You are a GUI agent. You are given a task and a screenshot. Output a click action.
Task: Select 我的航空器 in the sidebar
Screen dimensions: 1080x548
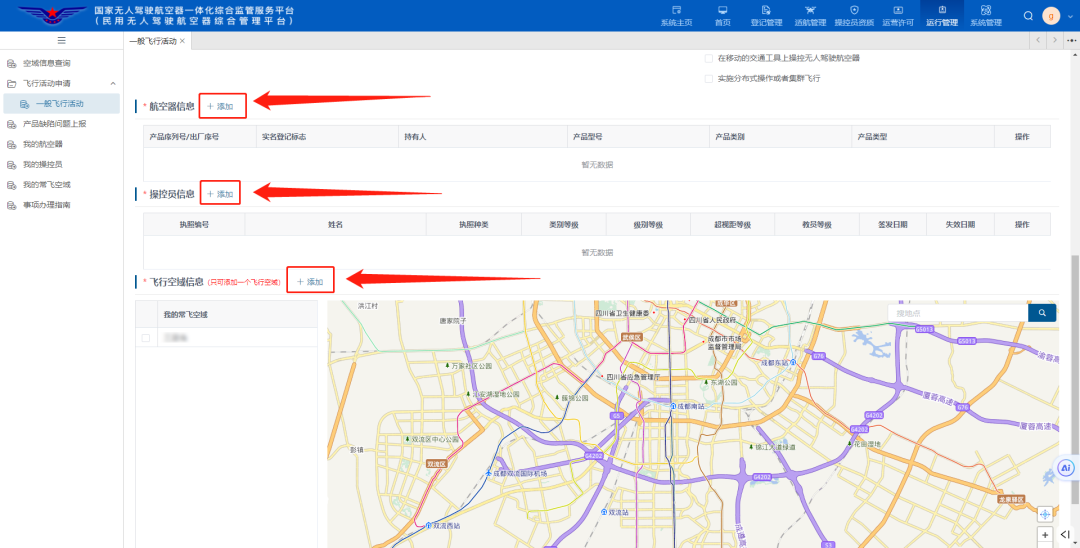point(43,144)
